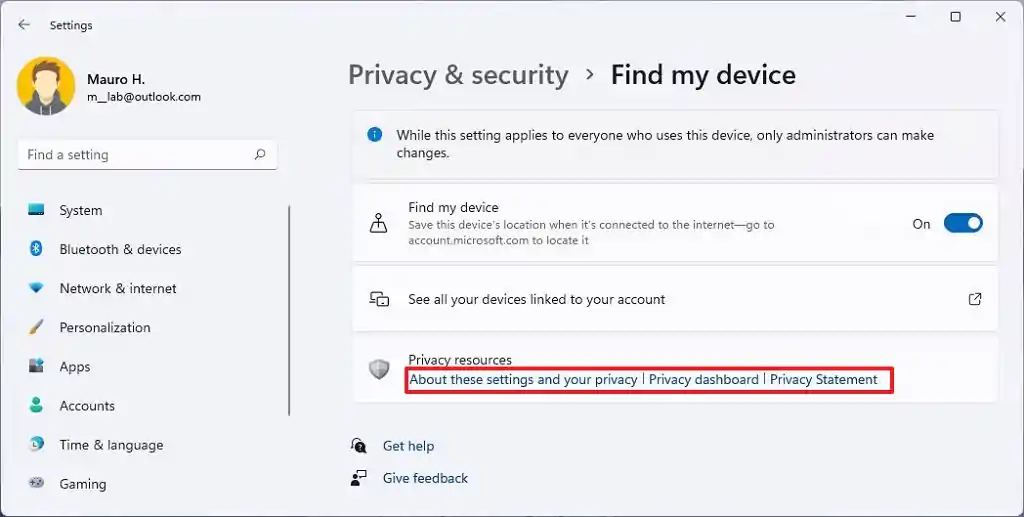
Task: Click the Apps icon in sidebar
Action: (x=37, y=366)
